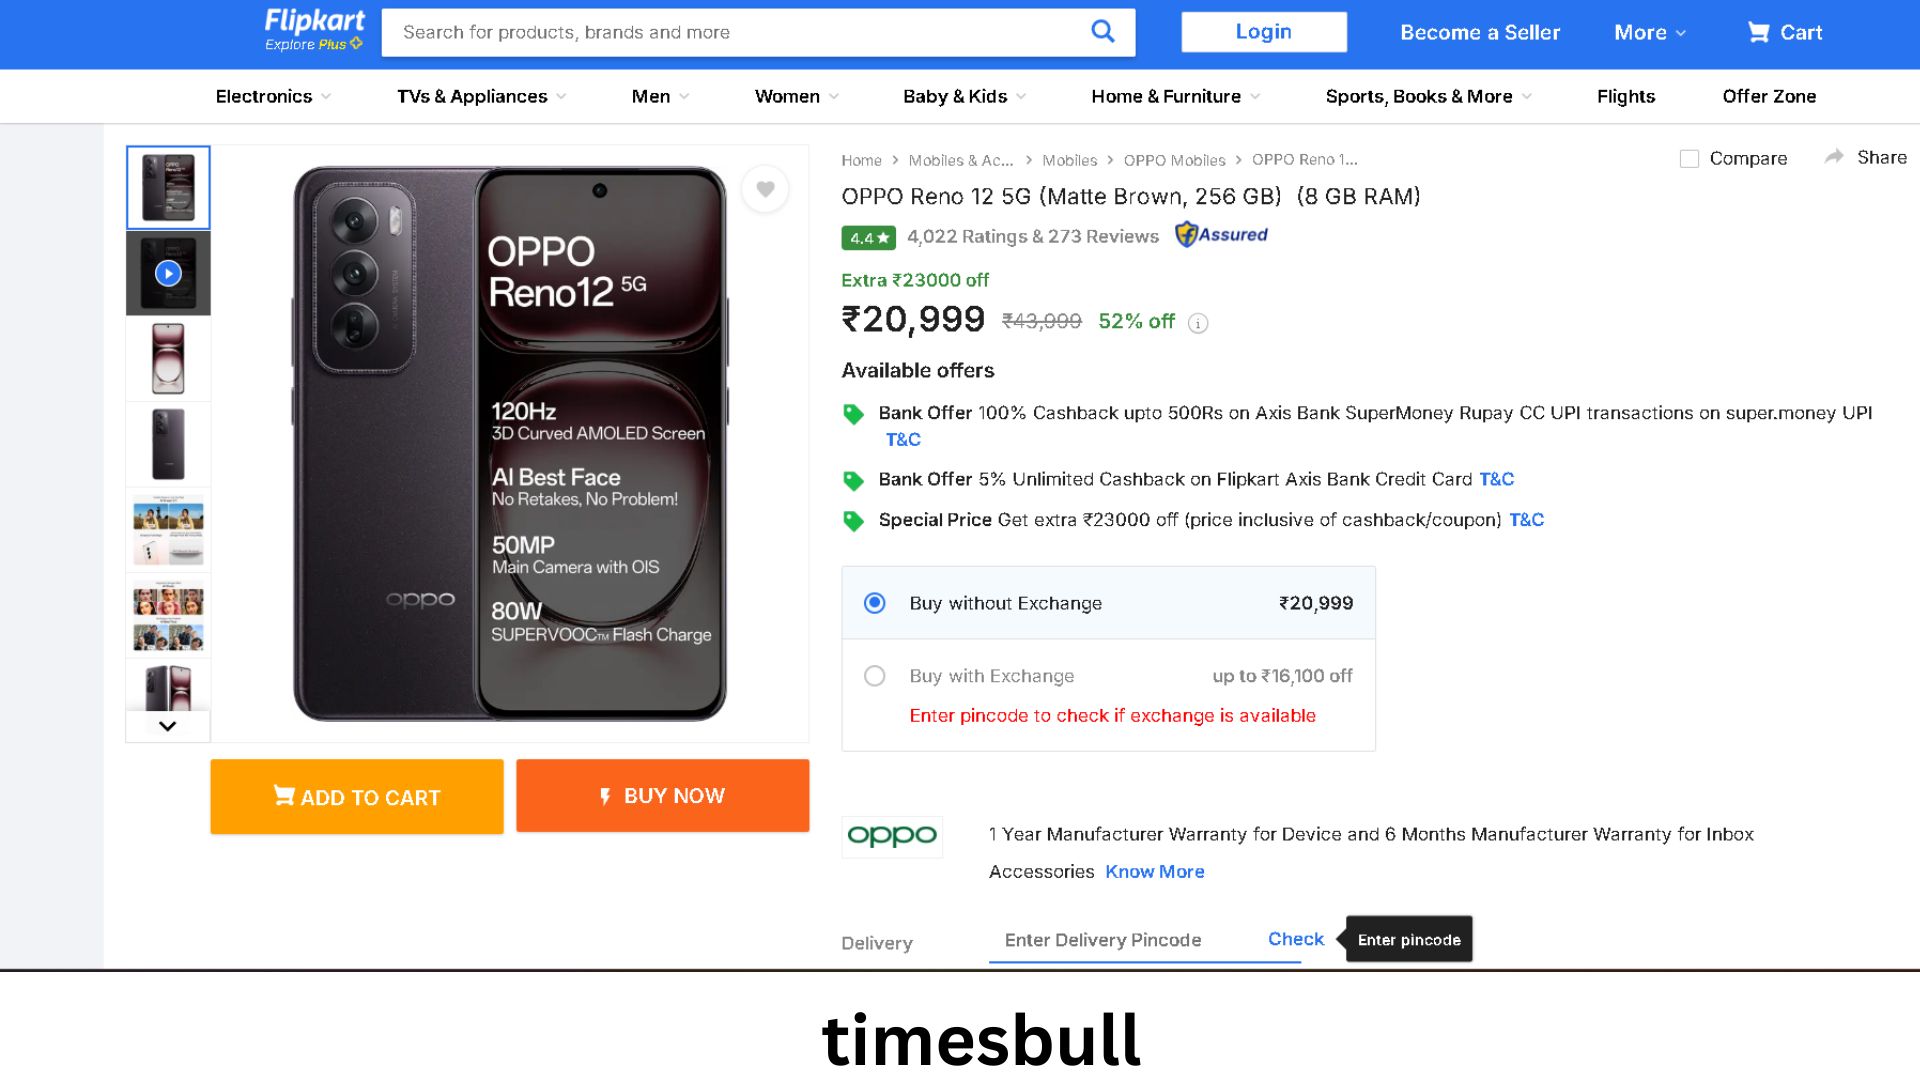Add phone to wishlist with heart icon
The height and width of the screenshot is (1080, 1920).
[x=765, y=189]
